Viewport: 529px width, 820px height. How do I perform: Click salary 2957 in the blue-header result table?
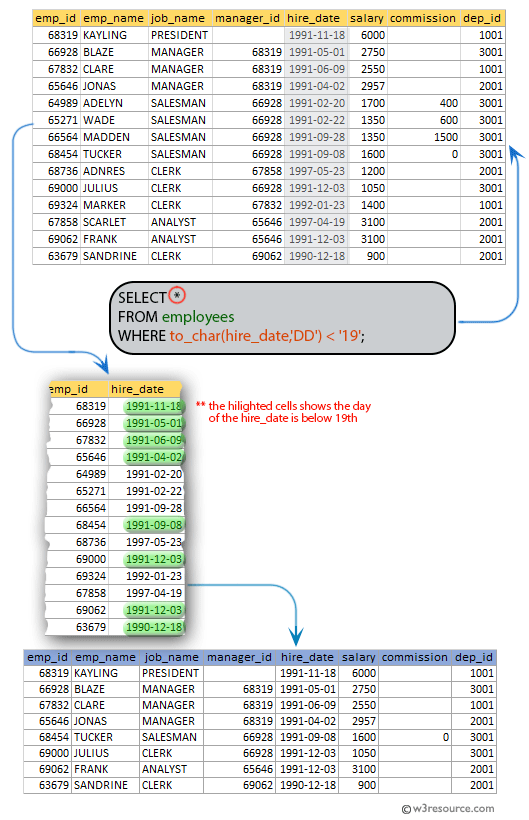pos(364,721)
